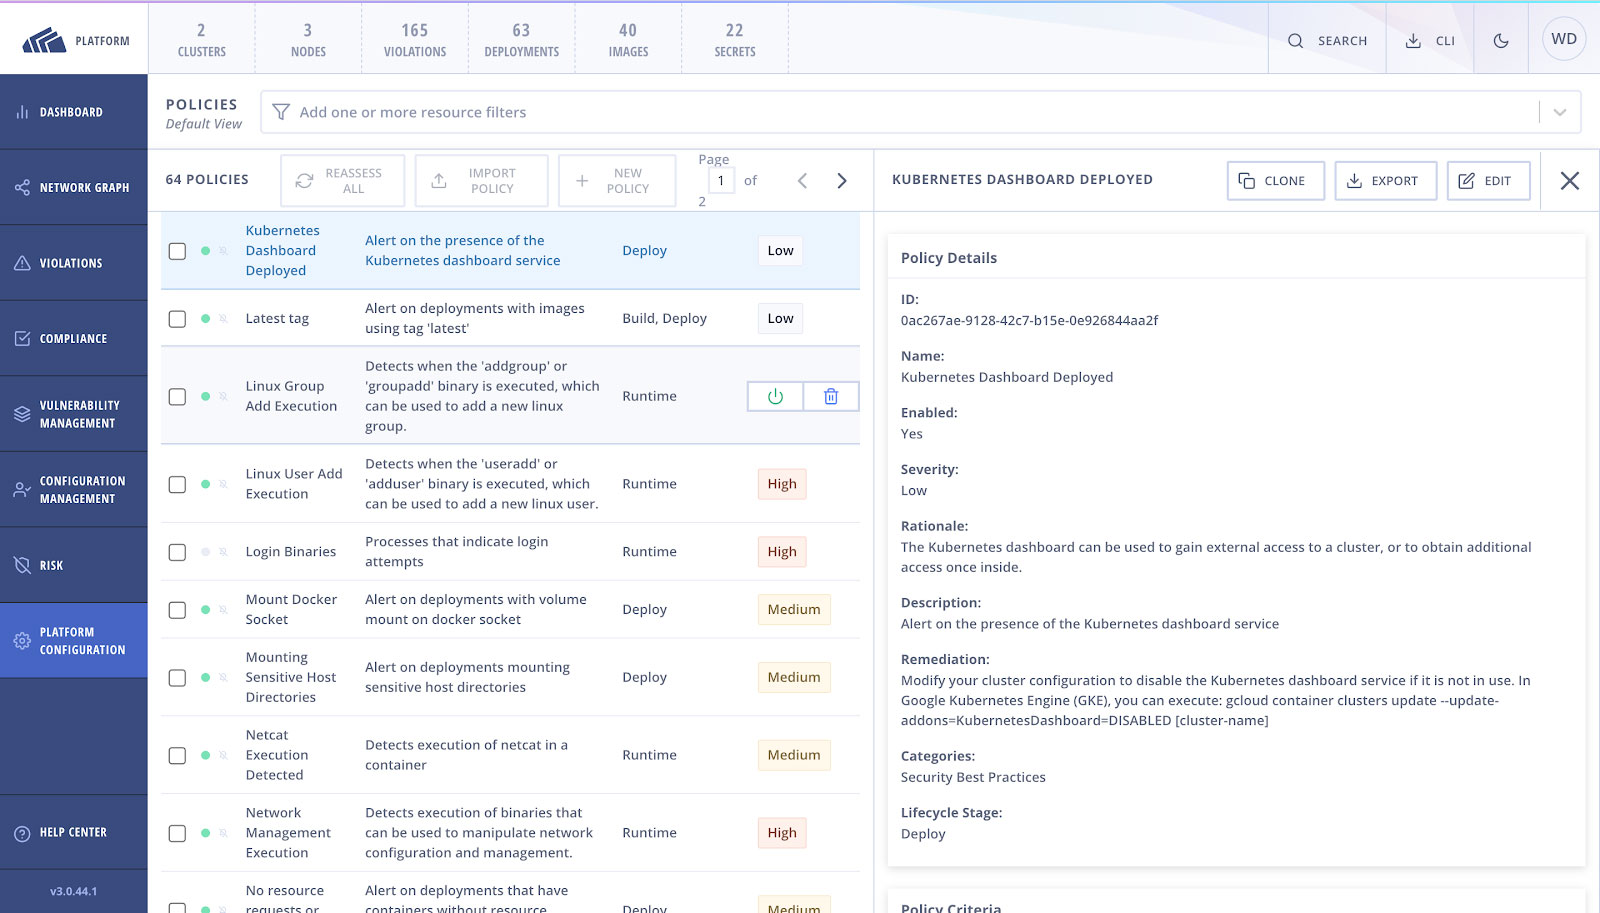
Task: Expand the resource filter dropdown arrow
Action: click(x=1559, y=112)
